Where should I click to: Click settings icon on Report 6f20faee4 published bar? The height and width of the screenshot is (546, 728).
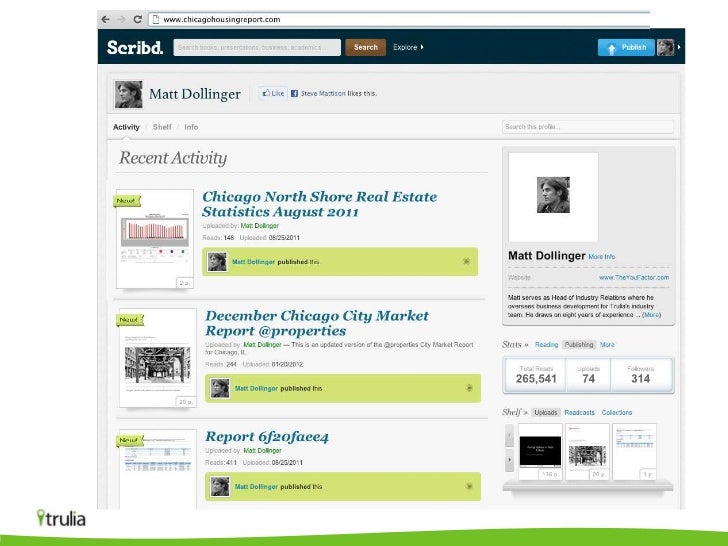[469, 486]
